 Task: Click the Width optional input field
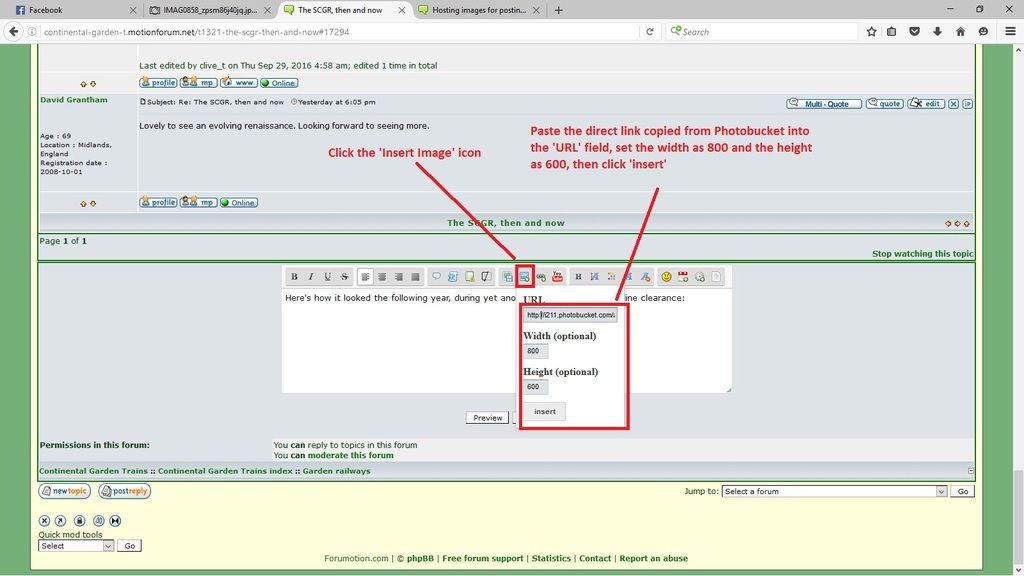[x=536, y=351]
